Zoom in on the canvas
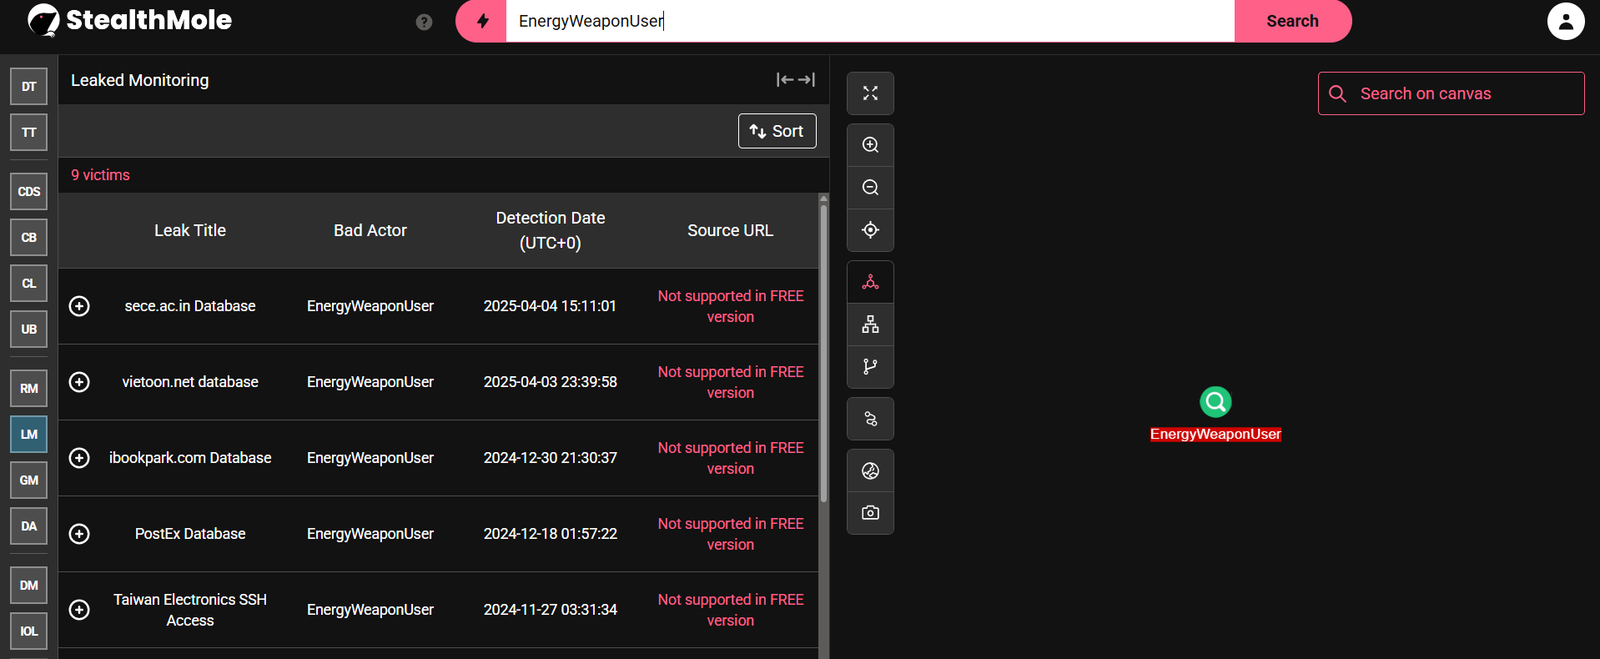Viewport: 1600px width, 659px height. [870, 145]
